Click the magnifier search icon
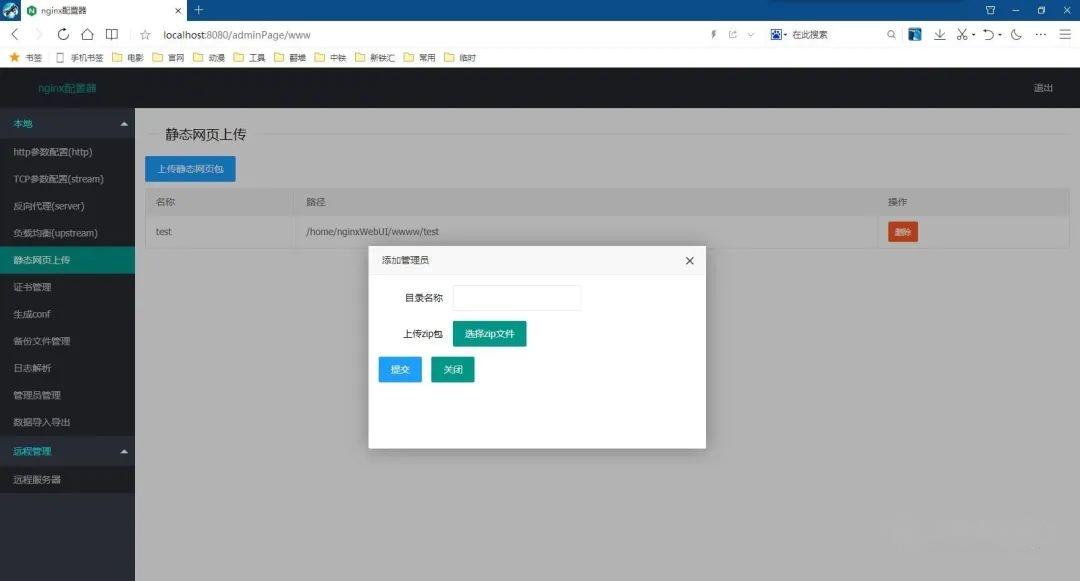 tap(890, 34)
